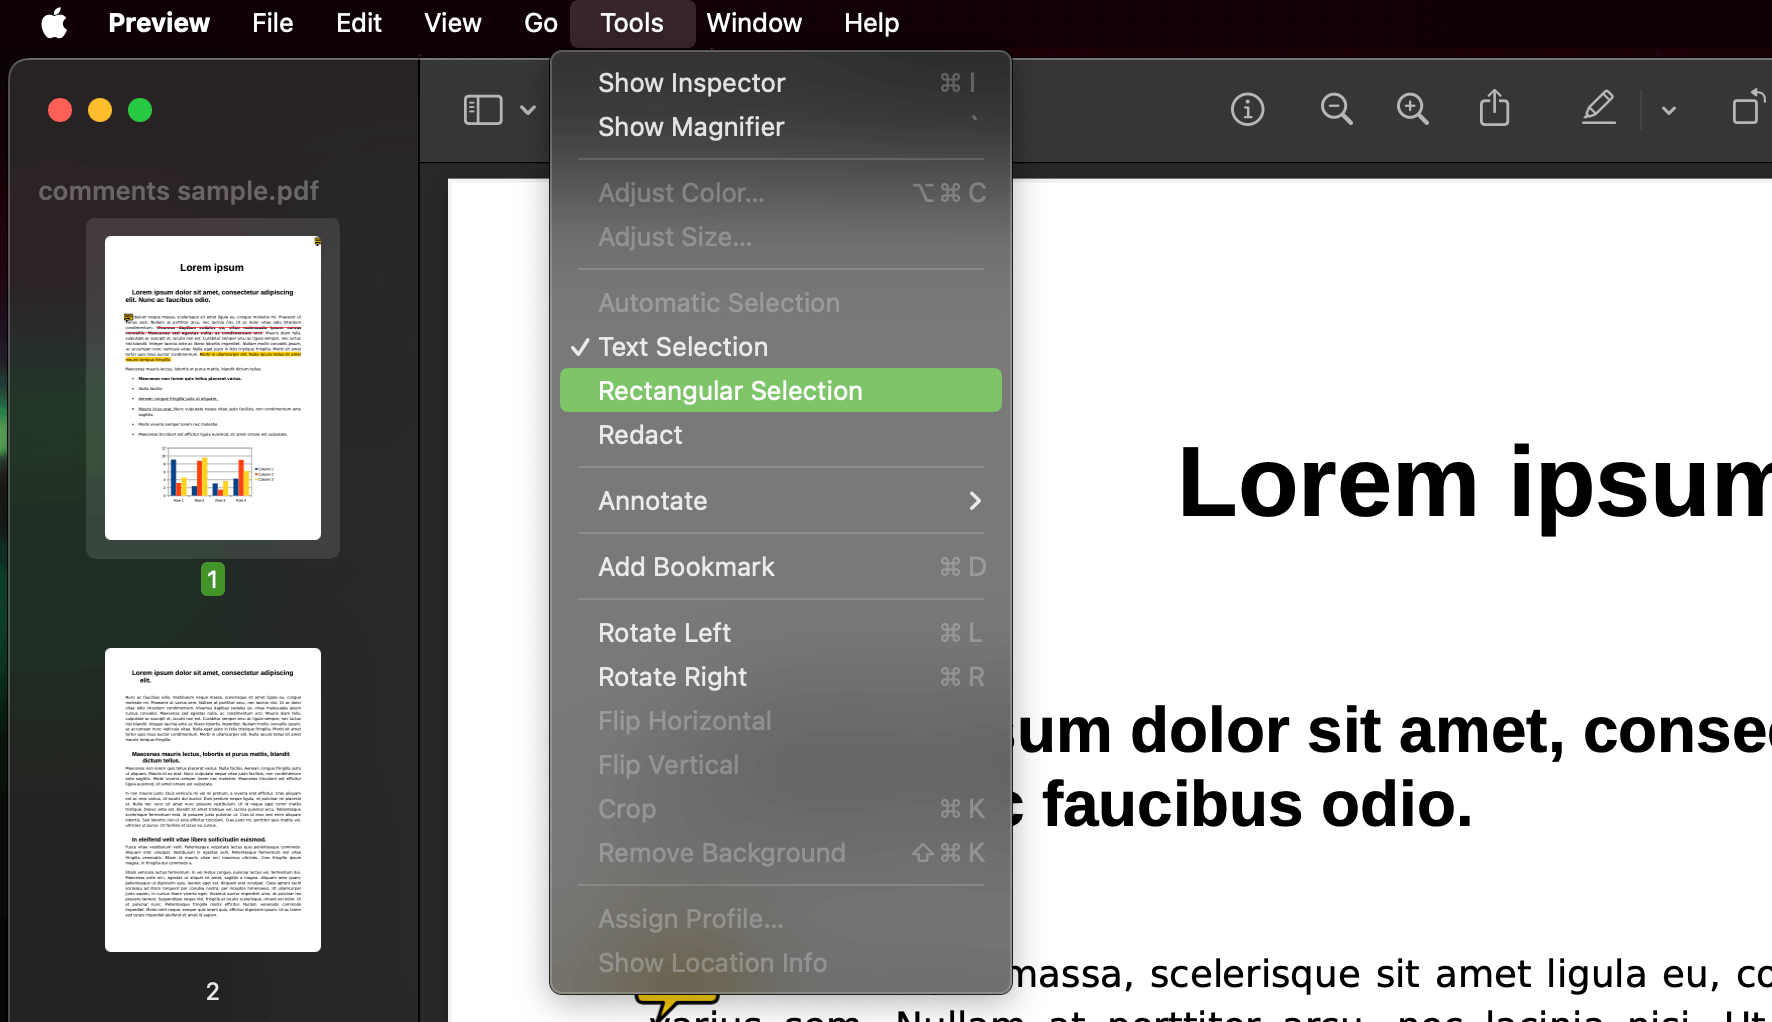Click the Share icon in toolbar
The image size is (1772, 1022).
pos(1494,108)
